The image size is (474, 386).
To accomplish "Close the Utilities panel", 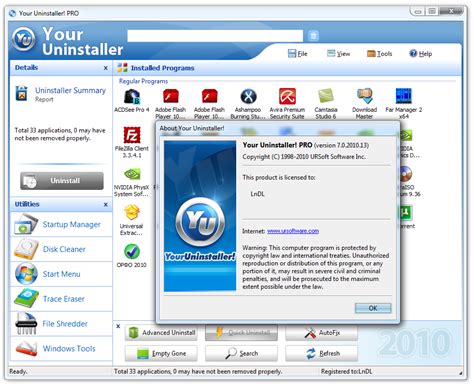I will (106, 204).
